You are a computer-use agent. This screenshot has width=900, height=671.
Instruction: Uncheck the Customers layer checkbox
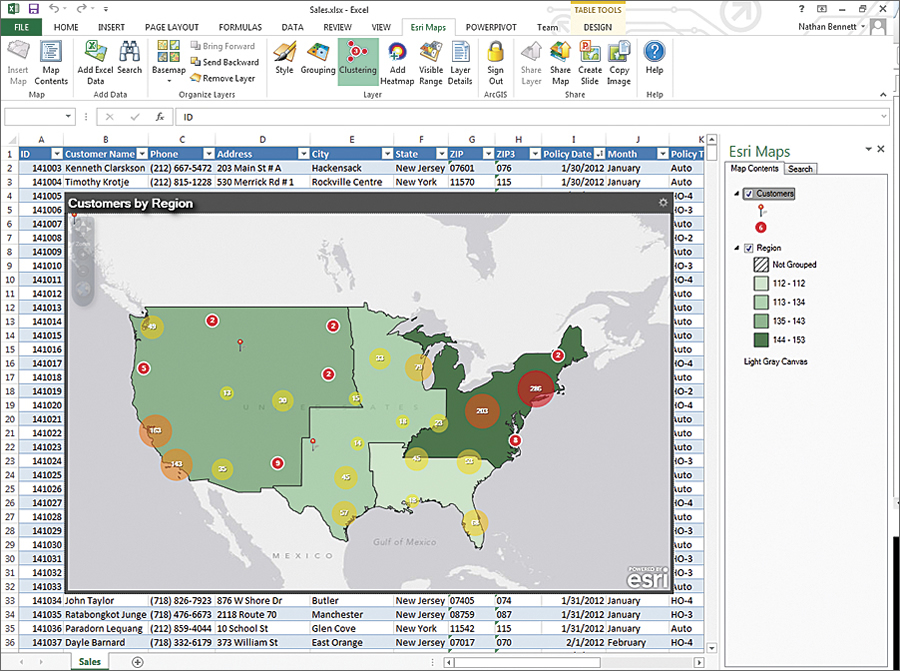point(748,194)
